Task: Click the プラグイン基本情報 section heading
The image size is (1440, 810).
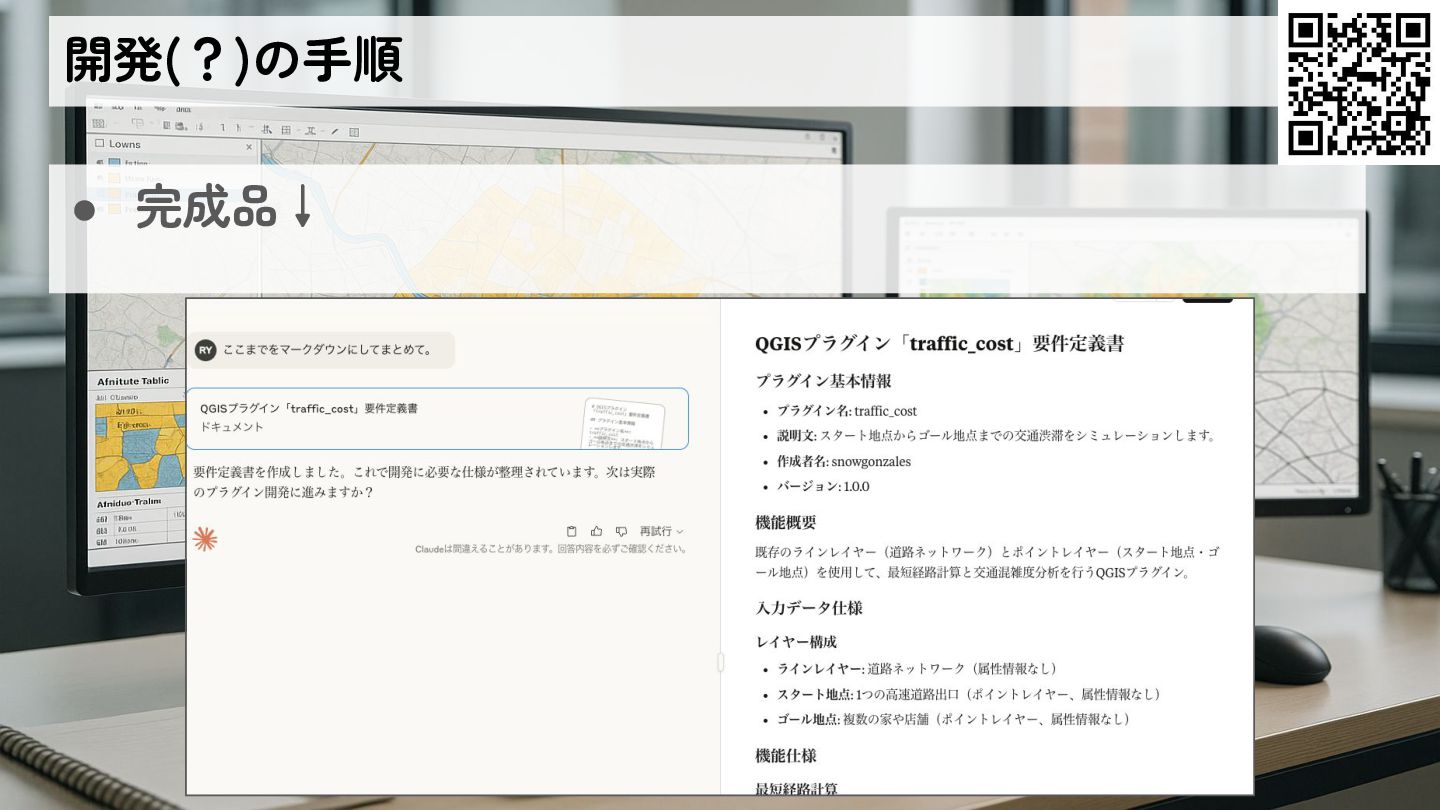Action: [x=822, y=381]
